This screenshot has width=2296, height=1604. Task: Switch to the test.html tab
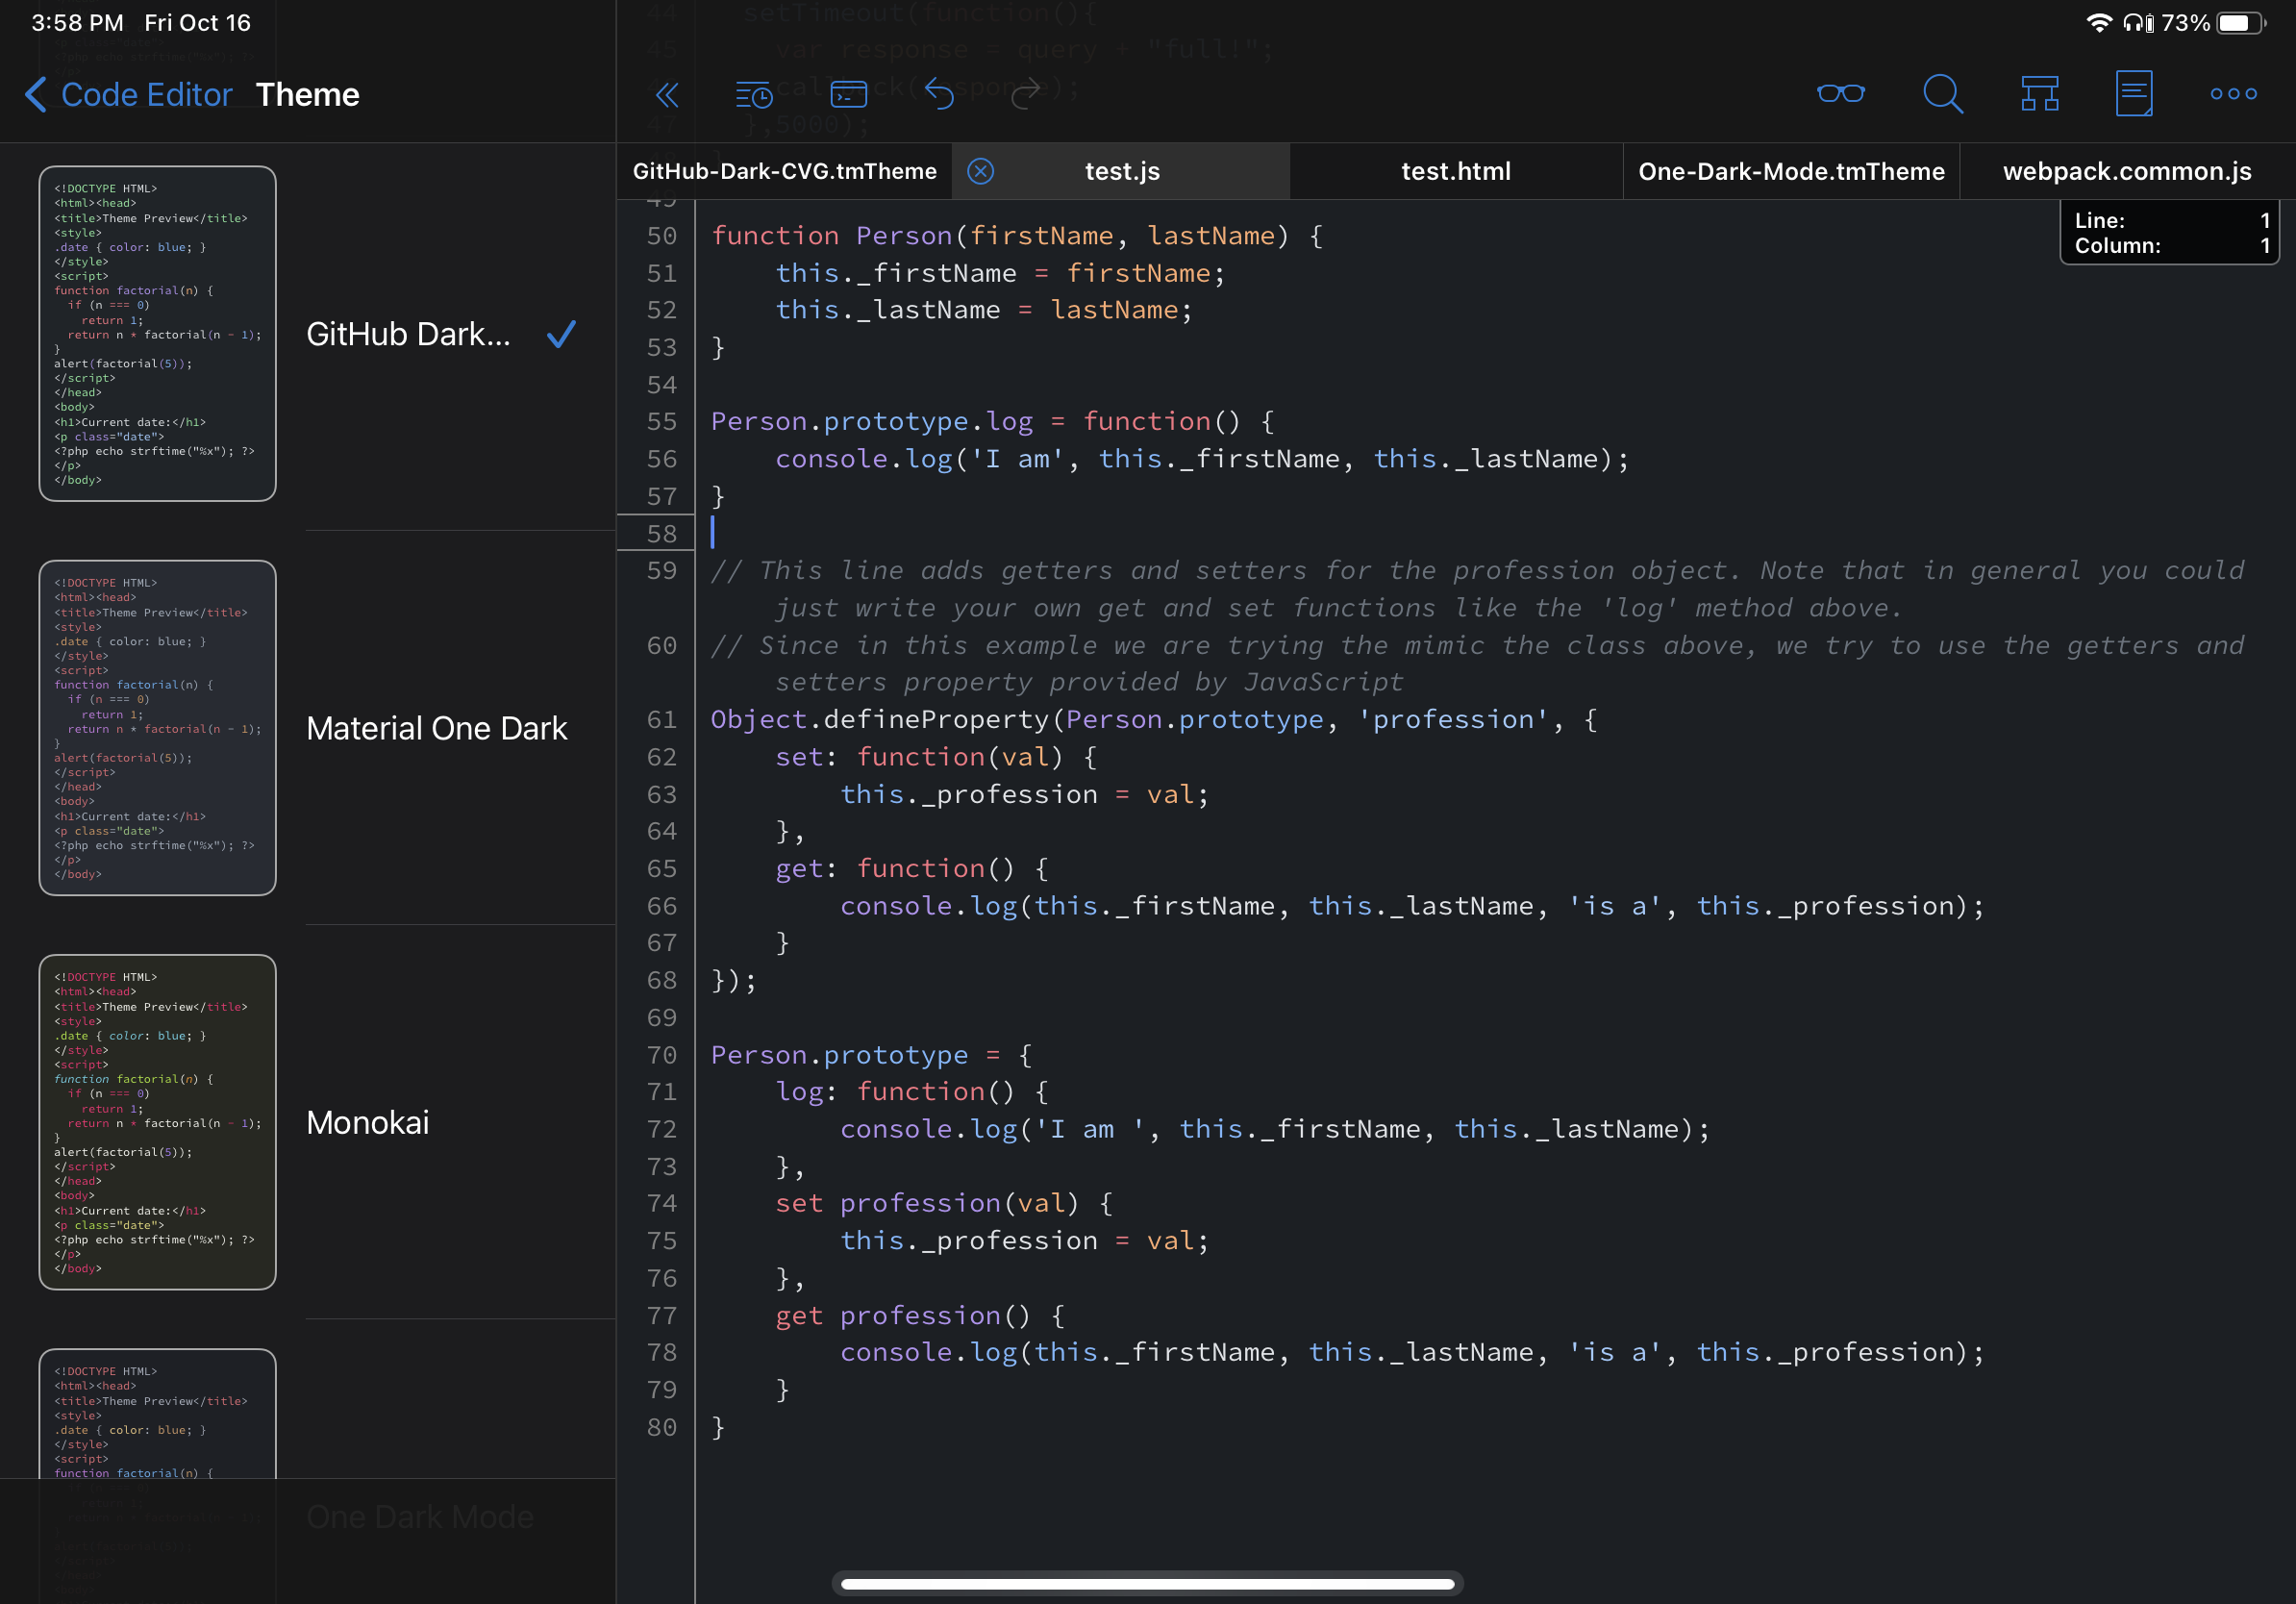[1456, 171]
